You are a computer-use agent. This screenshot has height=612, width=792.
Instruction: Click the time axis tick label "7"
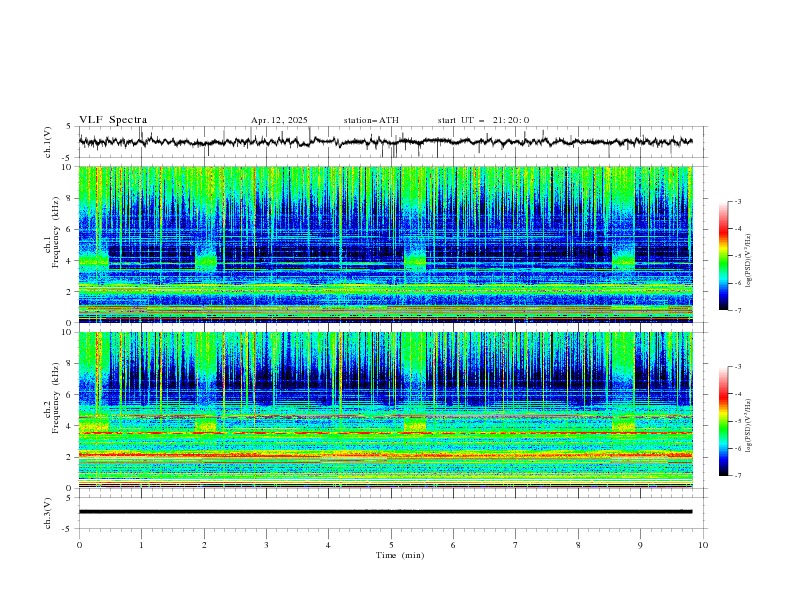[x=516, y=545]
